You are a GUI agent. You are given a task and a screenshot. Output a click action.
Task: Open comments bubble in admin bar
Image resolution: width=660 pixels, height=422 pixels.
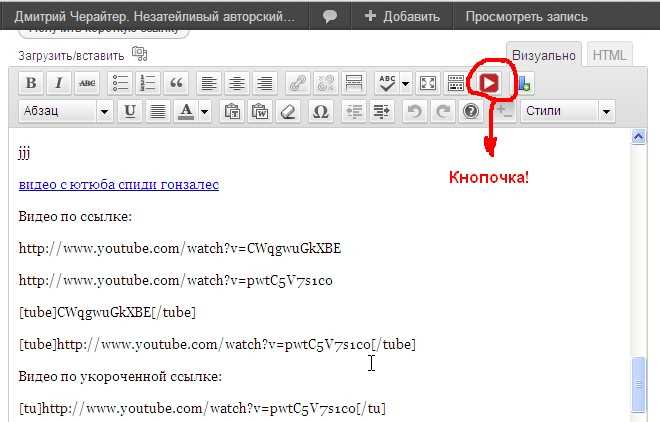(x=330, y=16)
